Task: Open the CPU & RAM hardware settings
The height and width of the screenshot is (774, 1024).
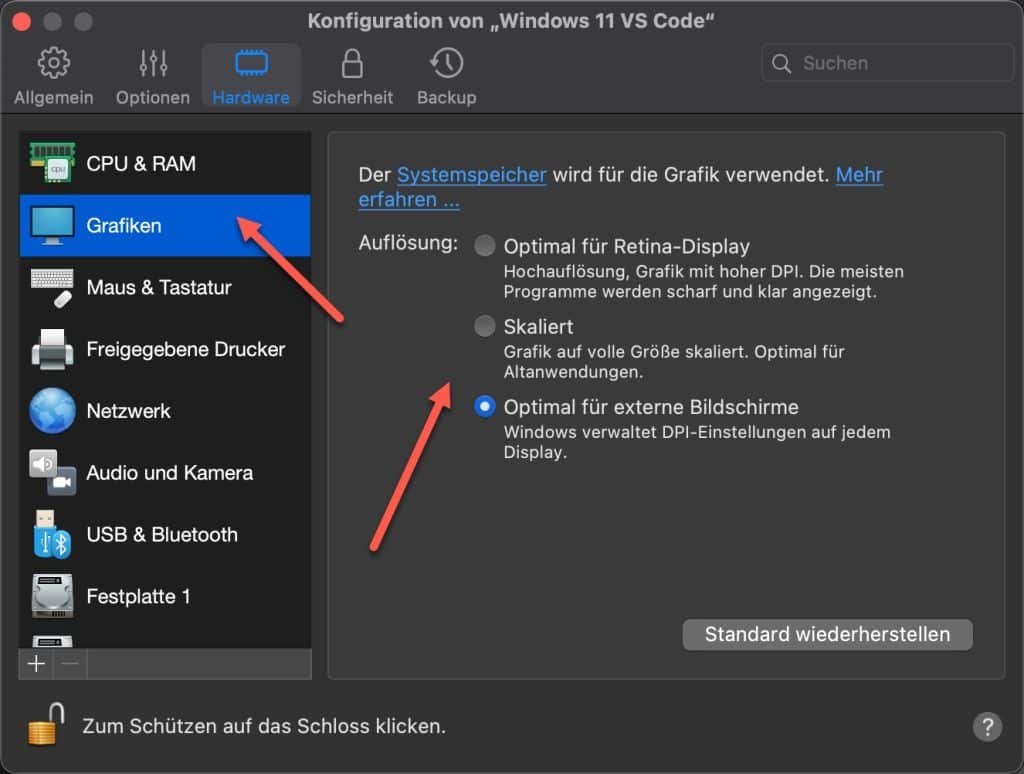Action: (140, 163)
